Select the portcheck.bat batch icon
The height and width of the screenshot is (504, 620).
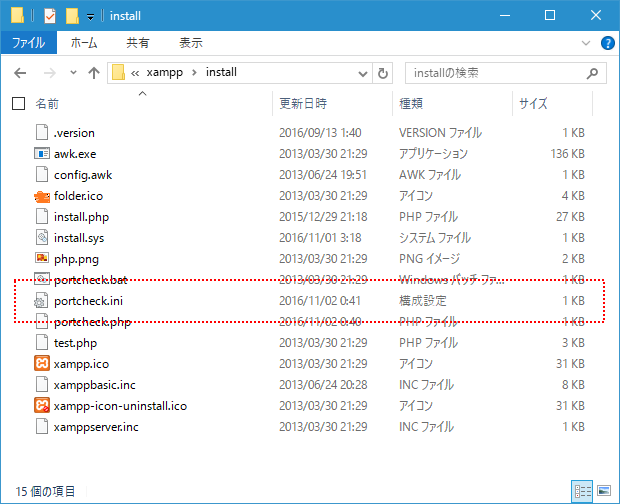coord(42,279)
